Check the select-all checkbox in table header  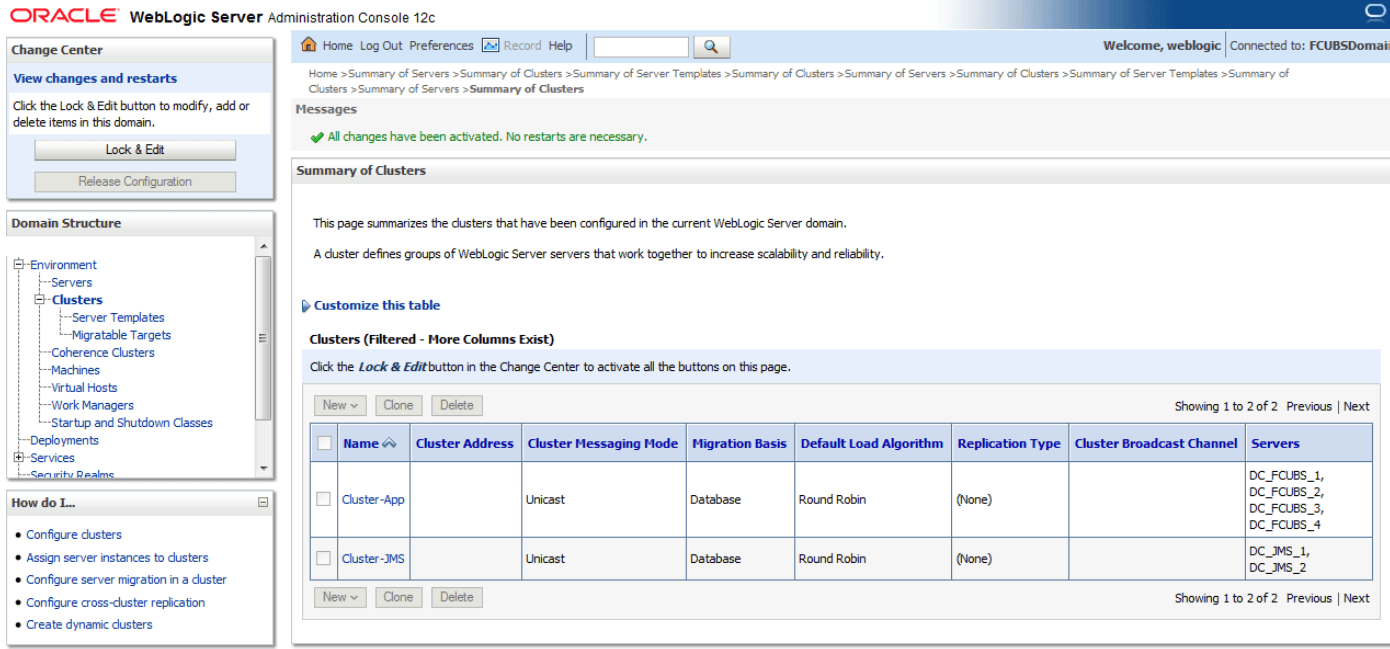[x=324, y=443]
